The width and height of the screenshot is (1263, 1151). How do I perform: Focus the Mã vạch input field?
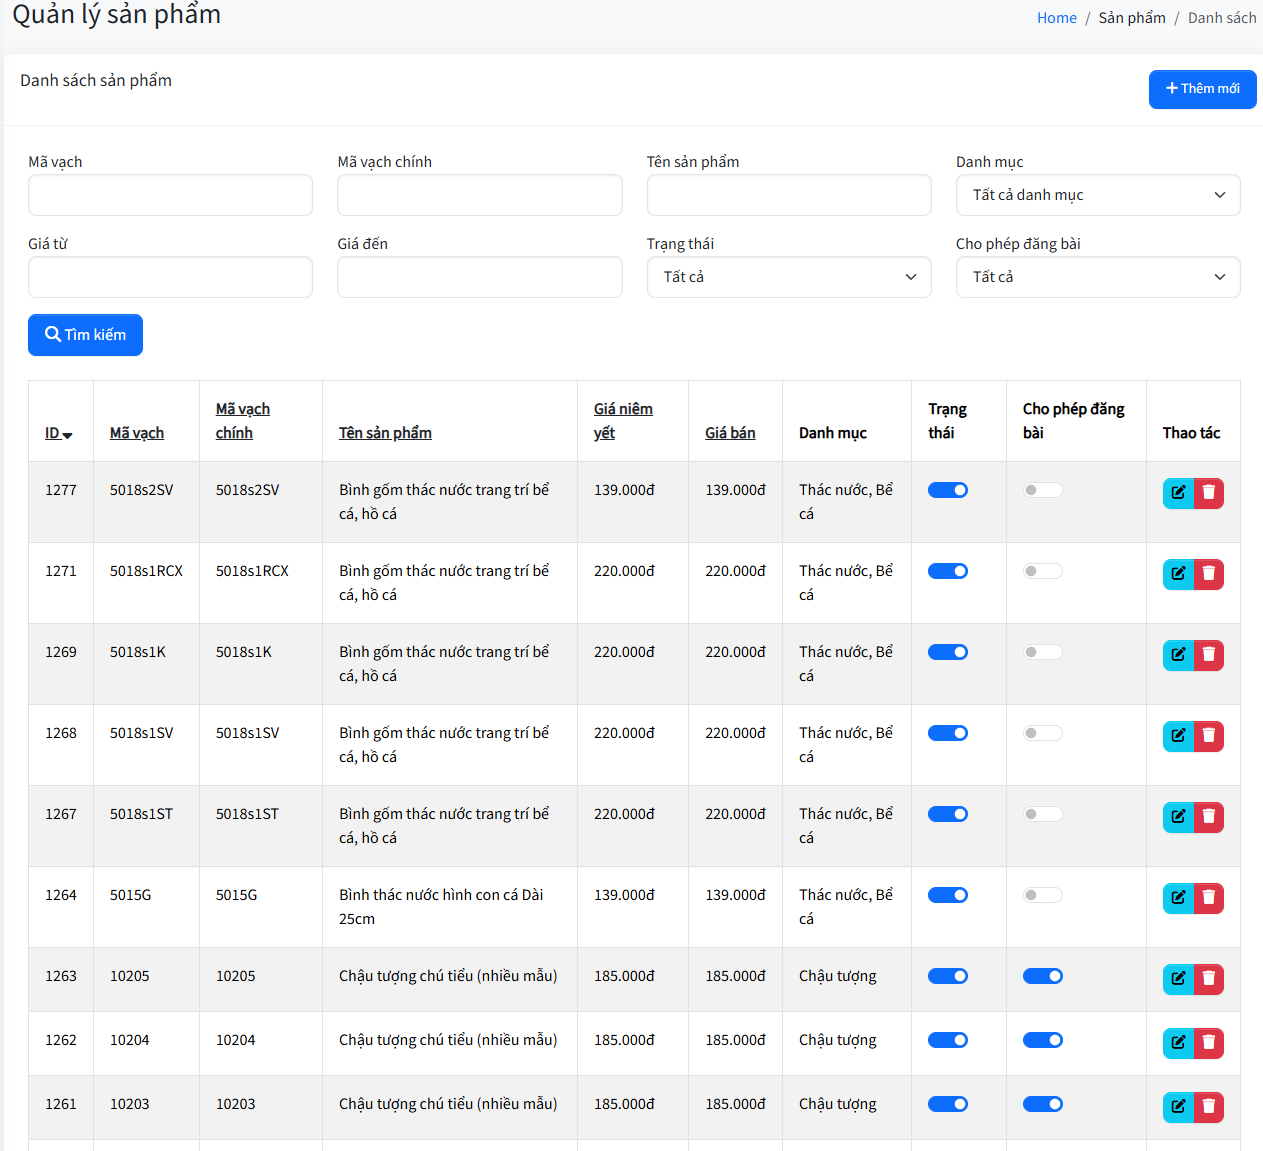coord(170,195)
